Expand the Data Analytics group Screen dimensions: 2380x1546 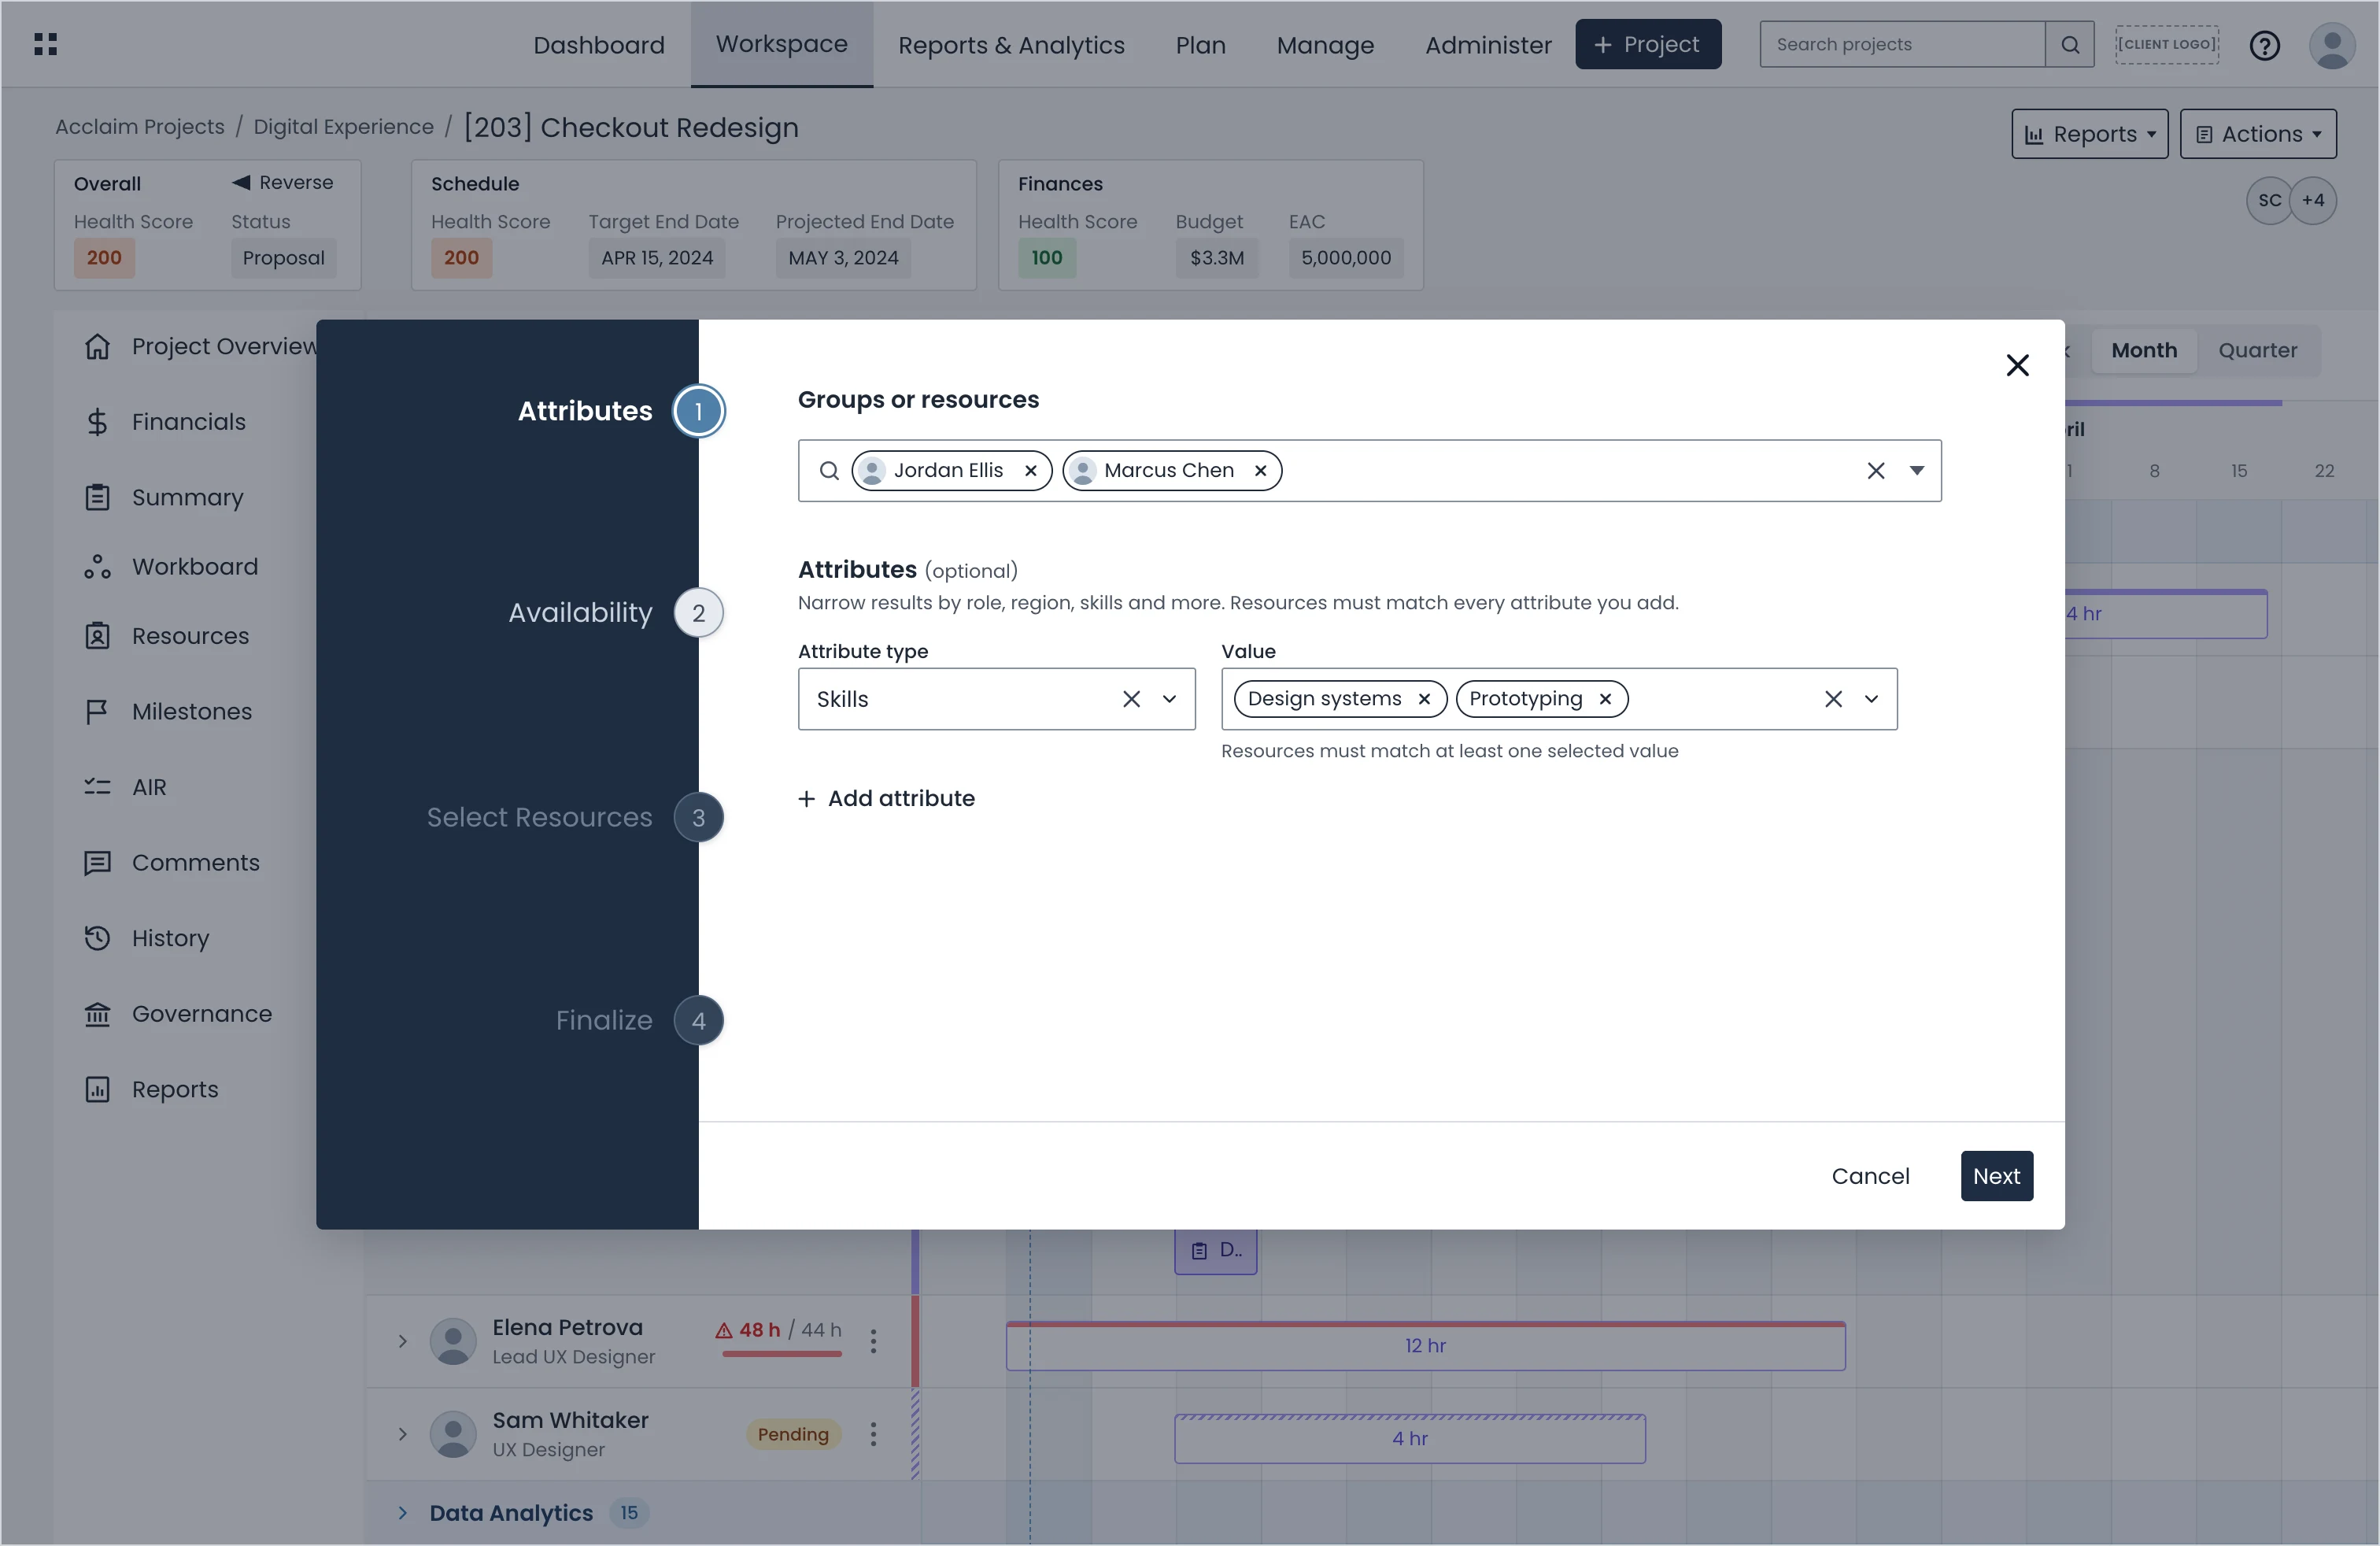point(402,1513)
